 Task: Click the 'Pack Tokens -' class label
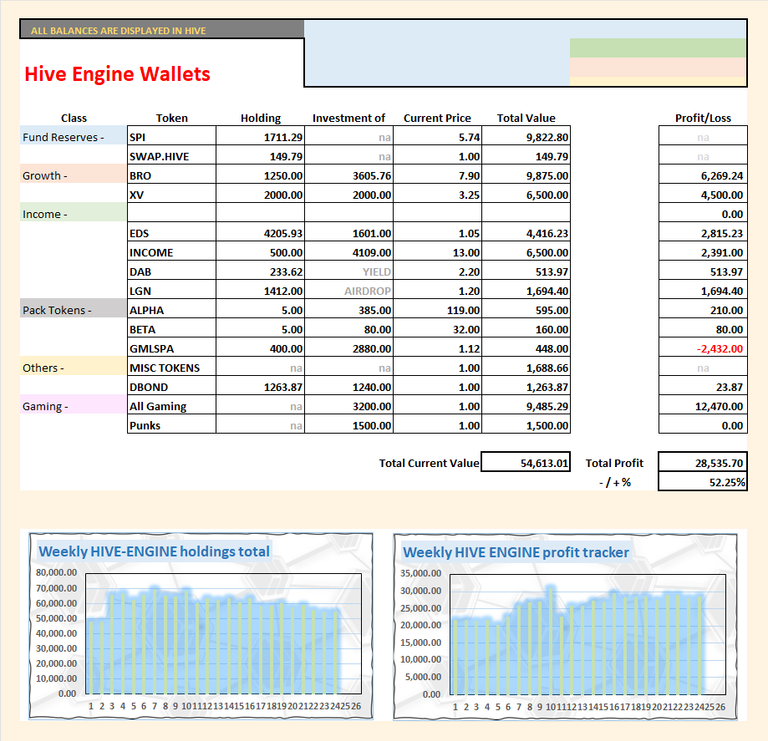click(x=73, y=309)
